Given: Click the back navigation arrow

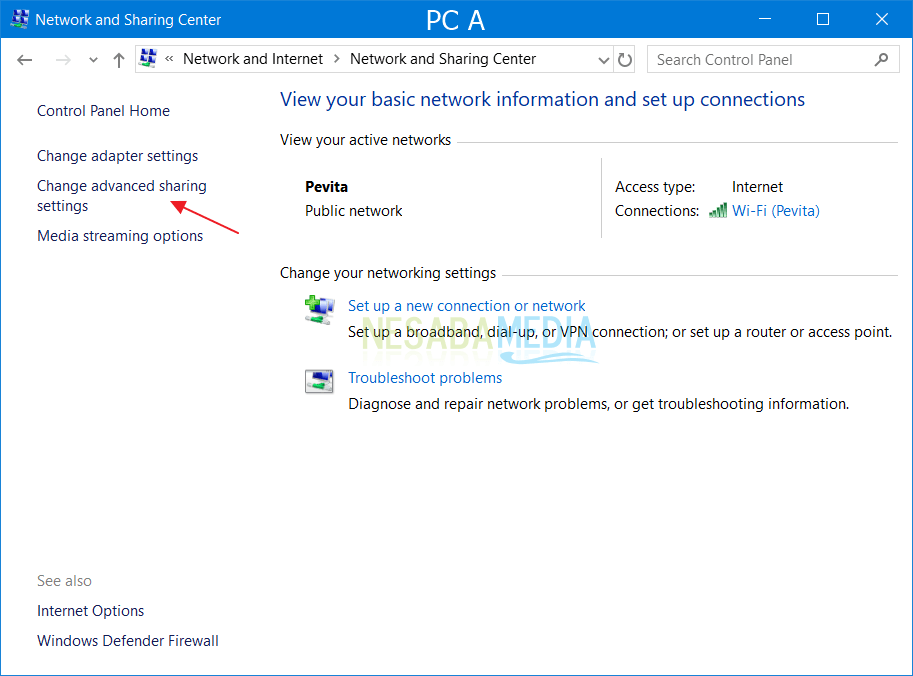Looking at the screenshot, I should pos(24,59).
